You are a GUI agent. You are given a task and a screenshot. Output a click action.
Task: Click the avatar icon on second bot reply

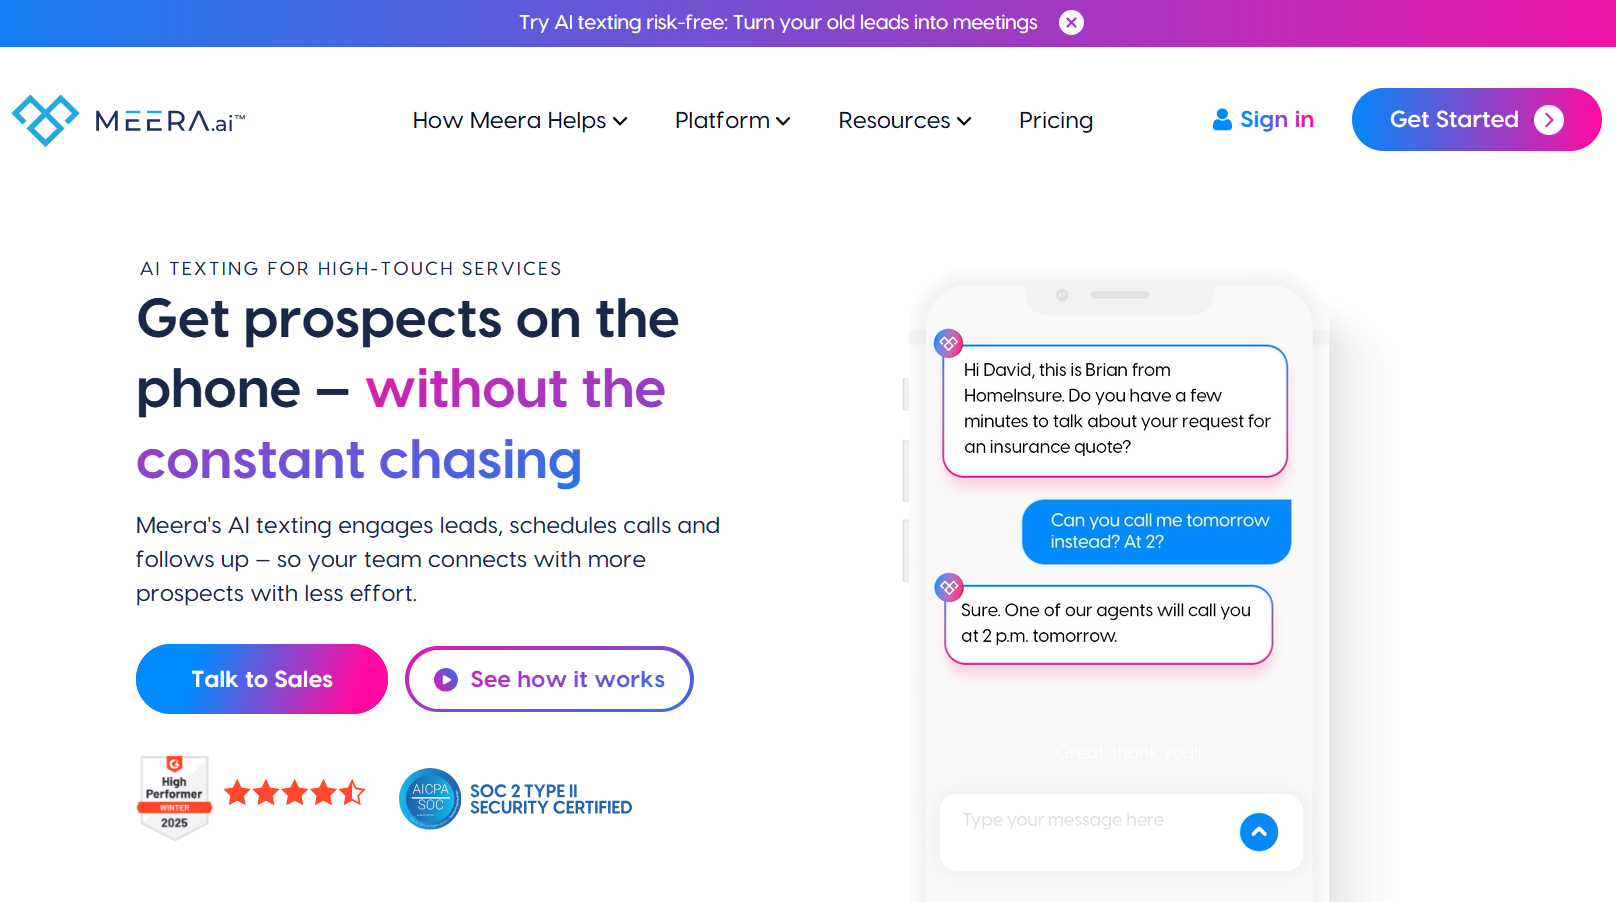(x=948, y=587)
